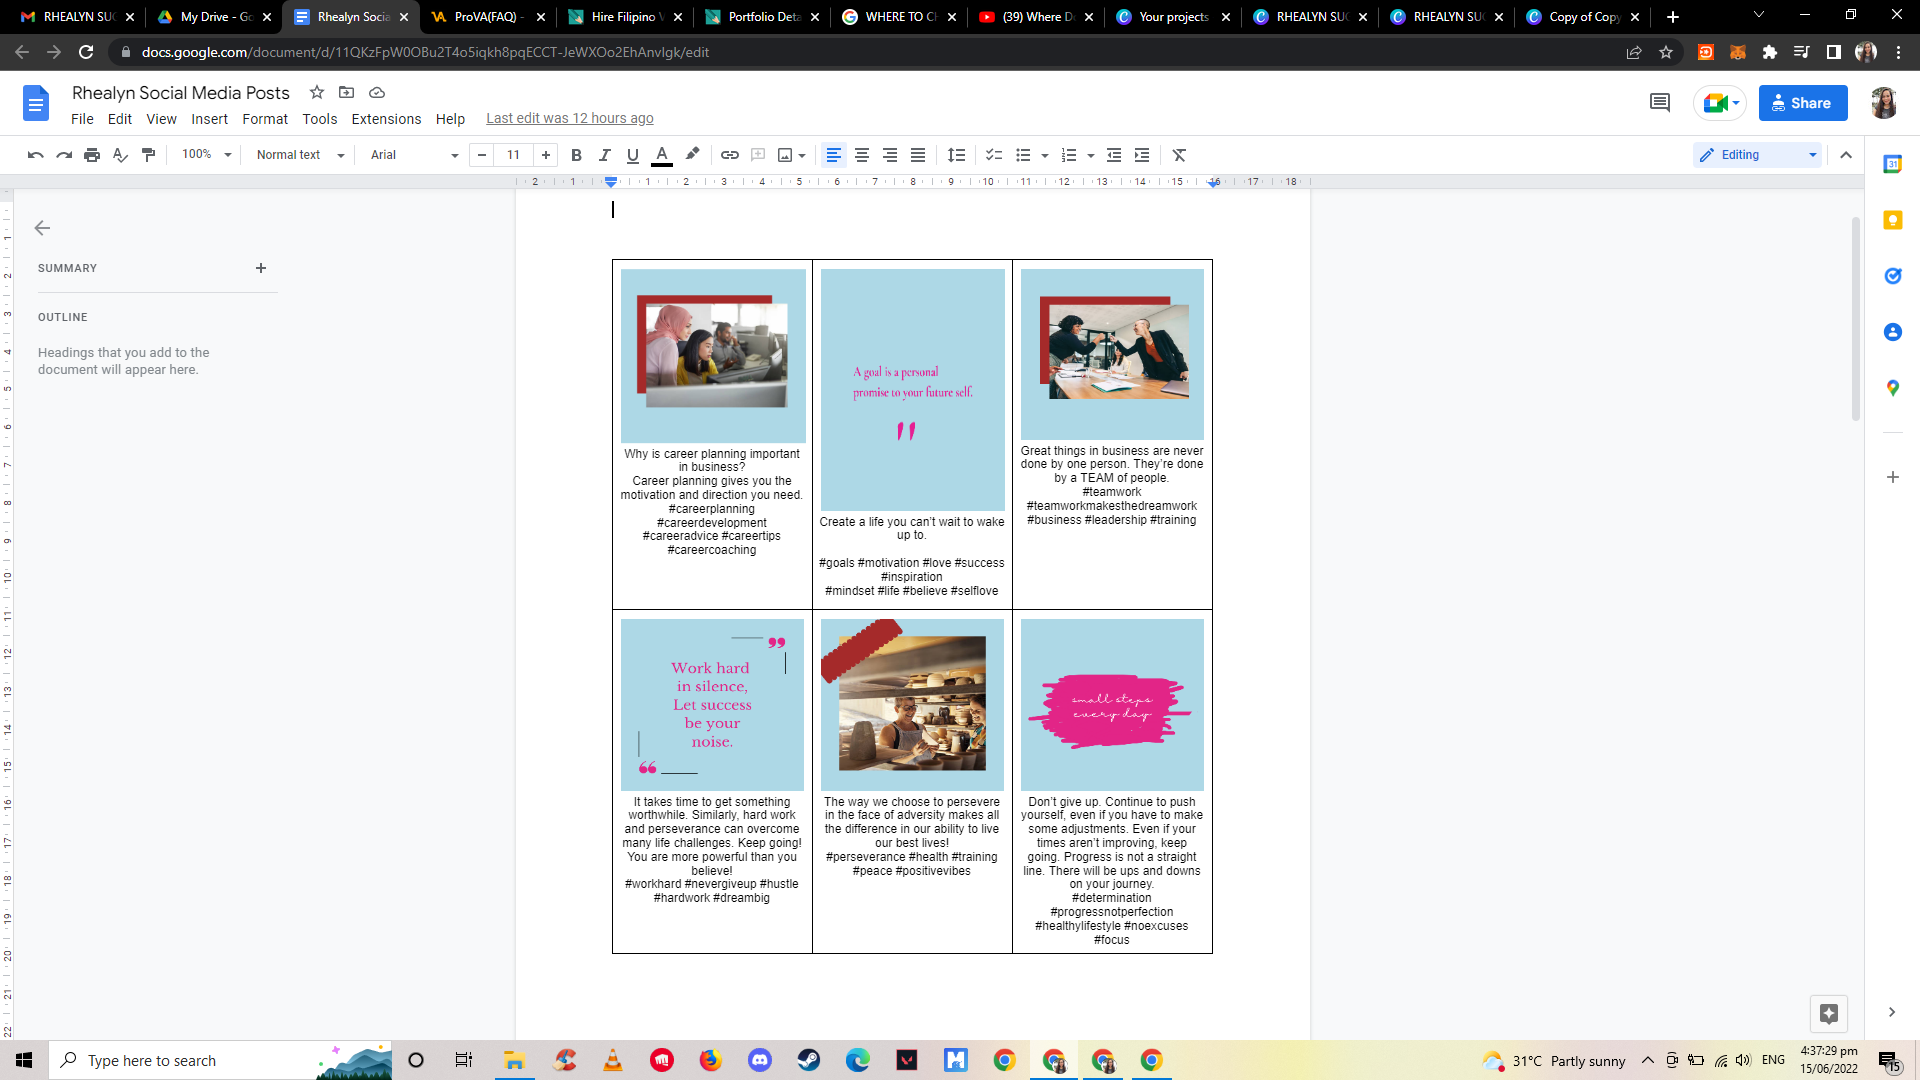Viewport: 1920px width, 1080px height.
Task: Open the 100% zoom dropdown
Action: (206, 155)
